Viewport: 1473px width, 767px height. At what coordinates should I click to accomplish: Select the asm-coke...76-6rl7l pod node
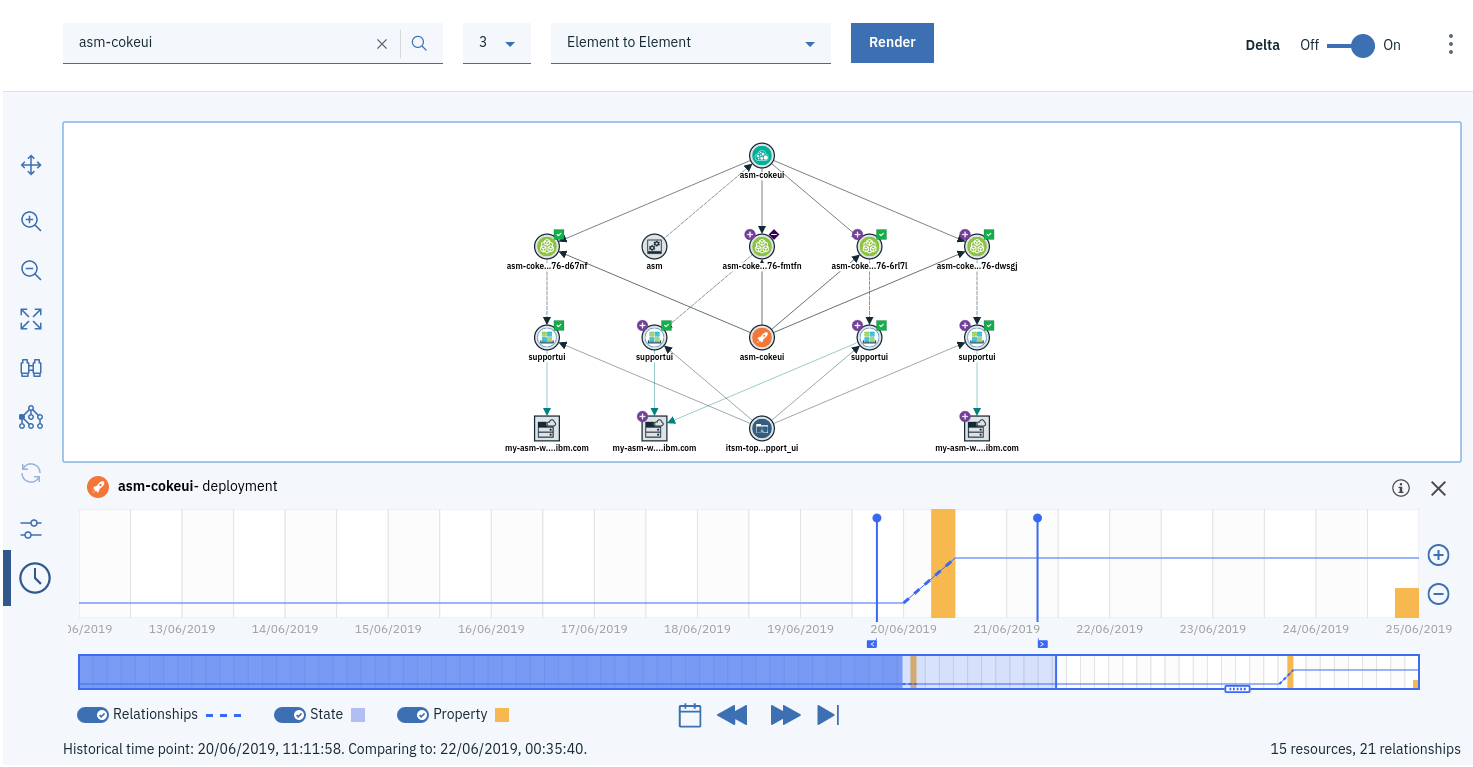point(870,246)
